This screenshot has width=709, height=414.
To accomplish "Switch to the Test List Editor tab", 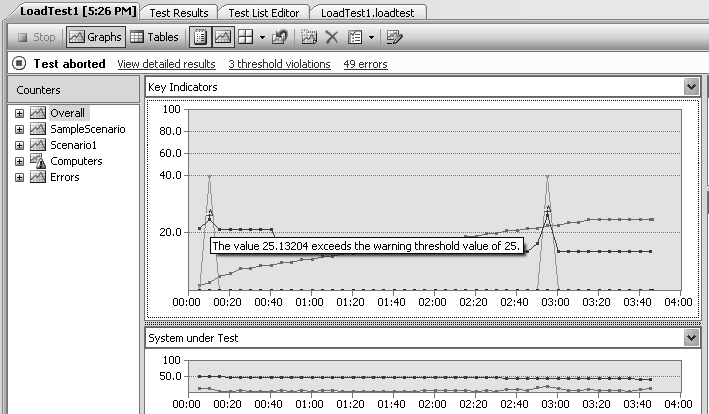I will pos(264,13).
